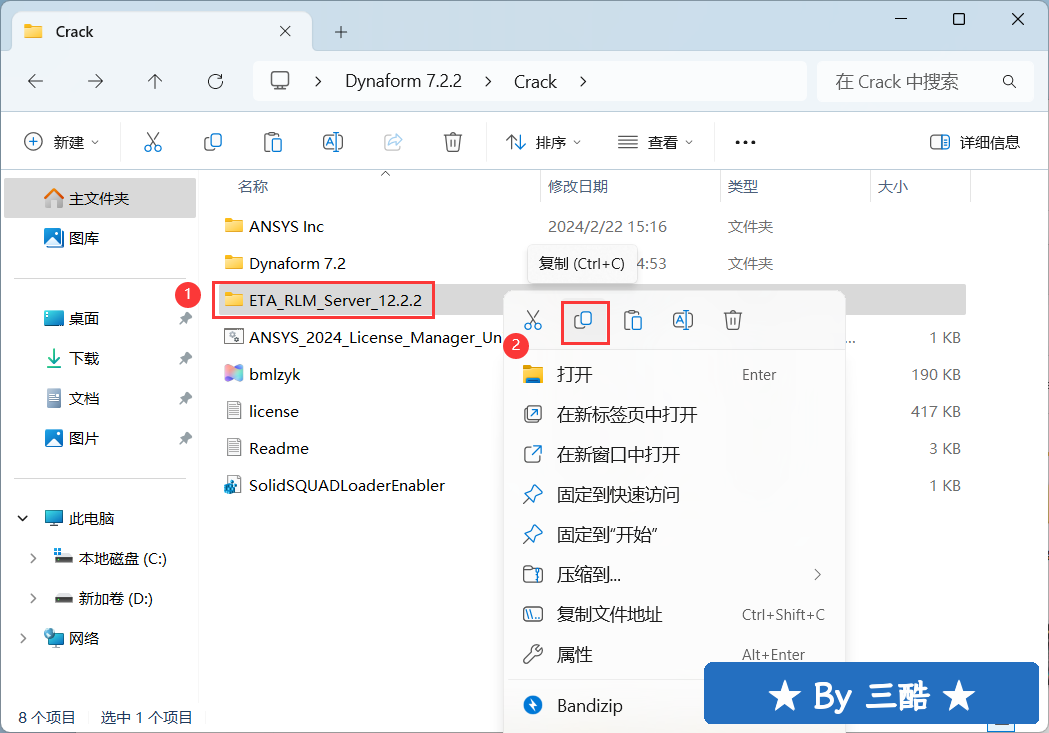Click the license file icon
This screenshot has width=1049, height=733.
pyautogui.click(x=233, y=410)
